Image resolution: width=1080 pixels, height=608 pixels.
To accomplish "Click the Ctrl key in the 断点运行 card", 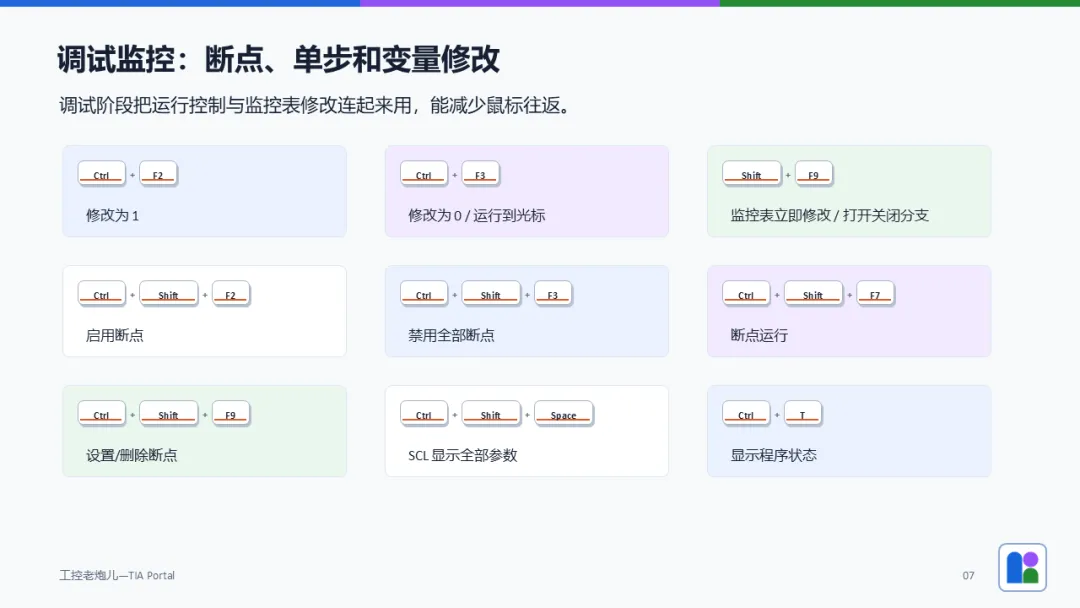I will [x=746, y=294].
